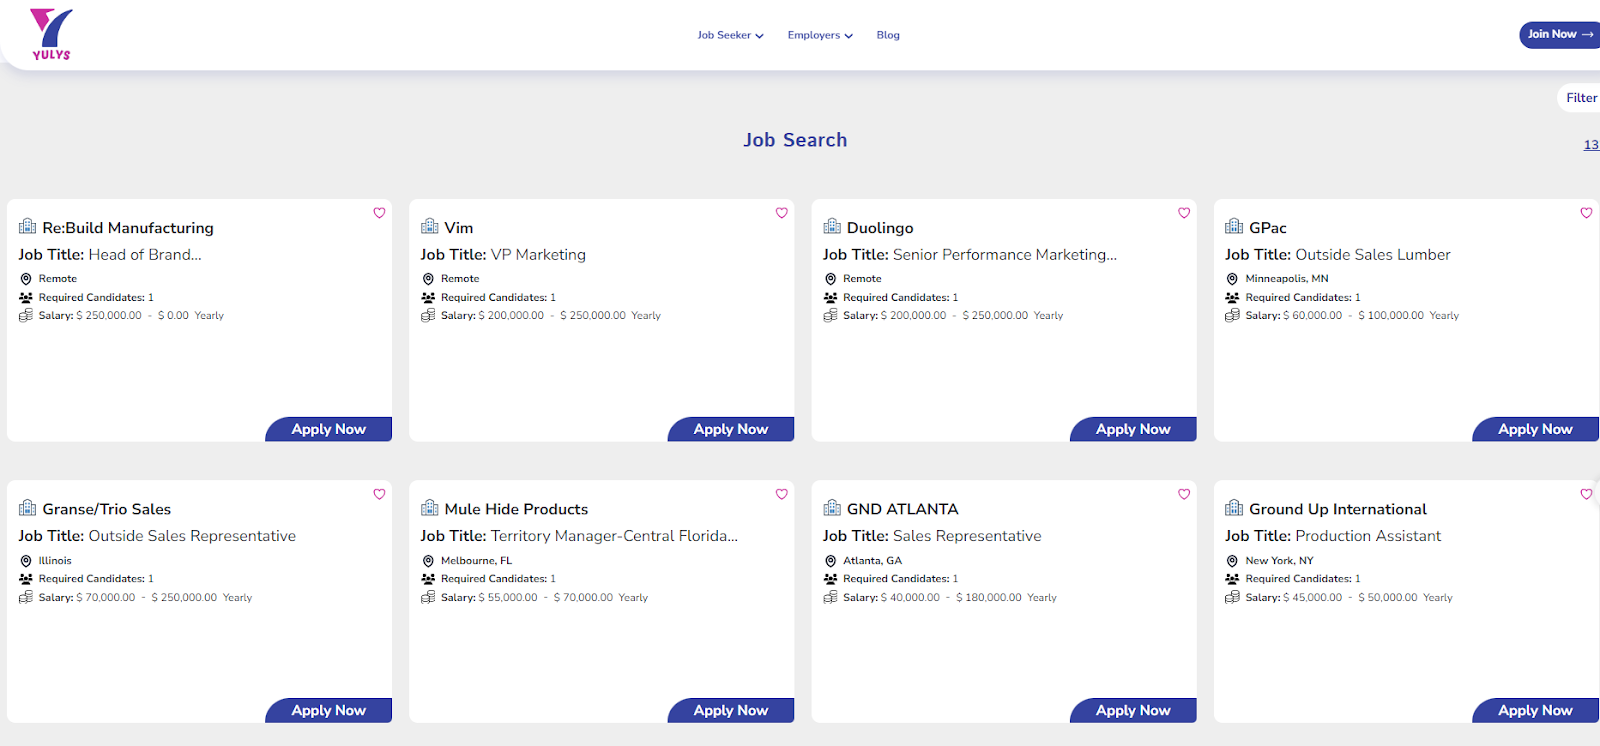
Task: Toggle heart on GPac job card
Action: click(1586, 213)
